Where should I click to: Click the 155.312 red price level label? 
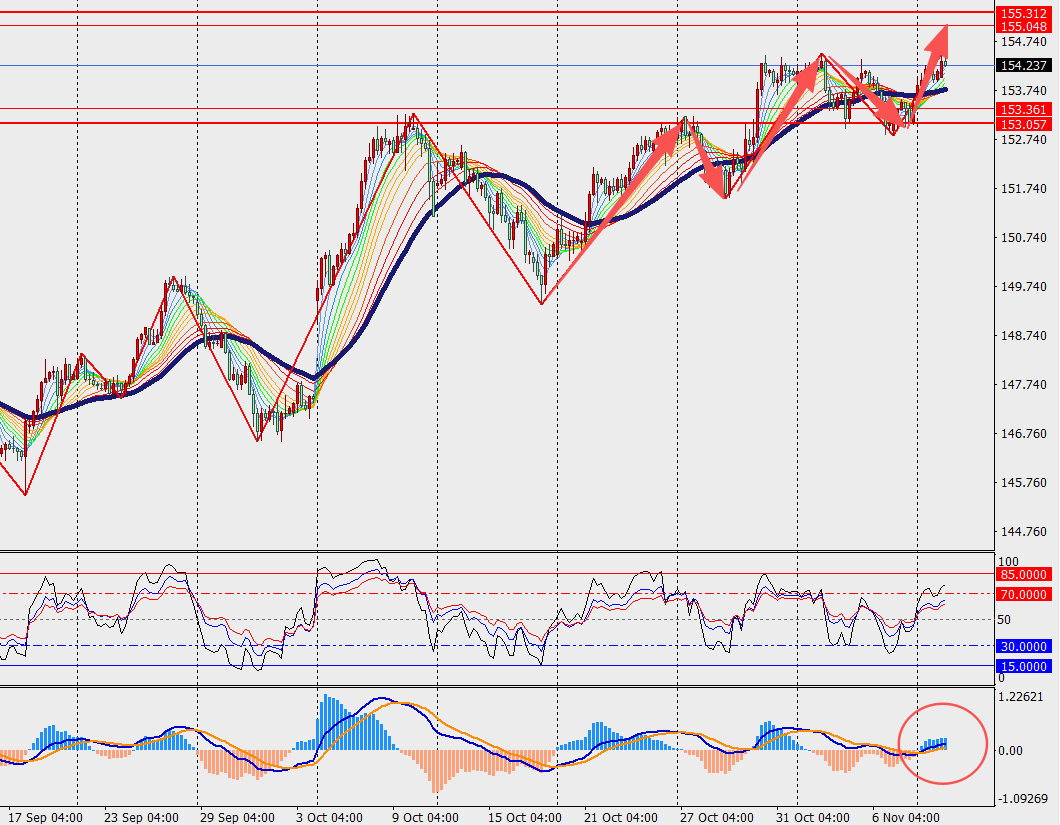tap(1023, 13)
